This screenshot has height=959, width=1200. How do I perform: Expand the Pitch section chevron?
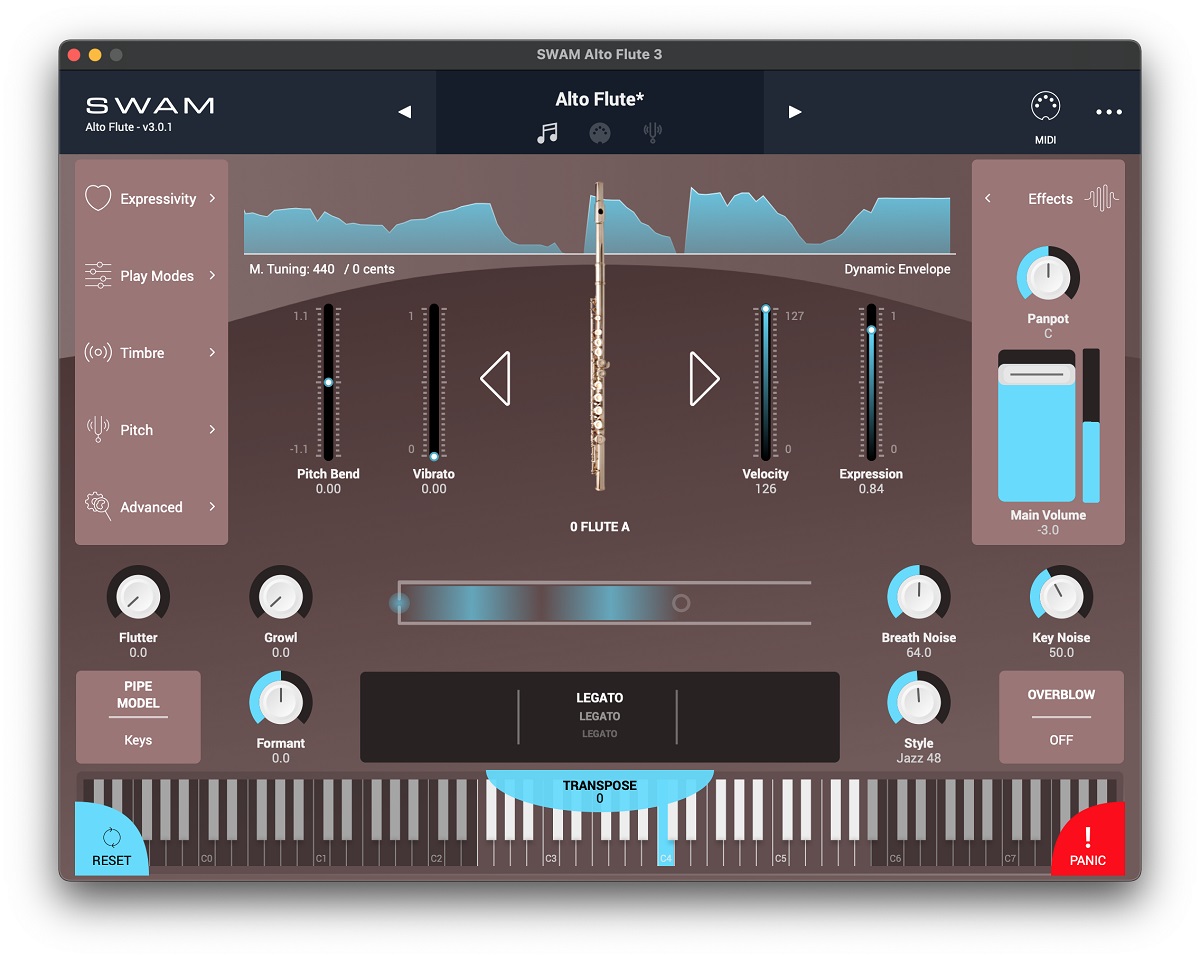[x=212, y=429]
